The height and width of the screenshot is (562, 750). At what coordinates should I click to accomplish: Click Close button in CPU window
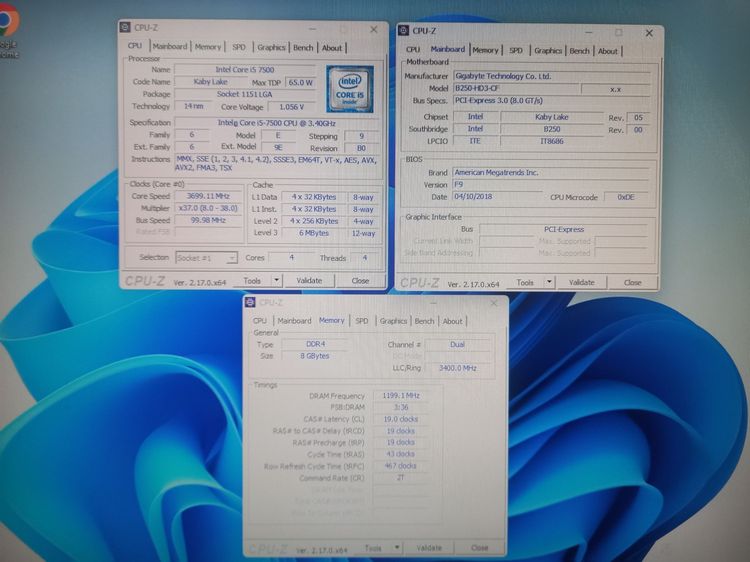coord(360,281)
